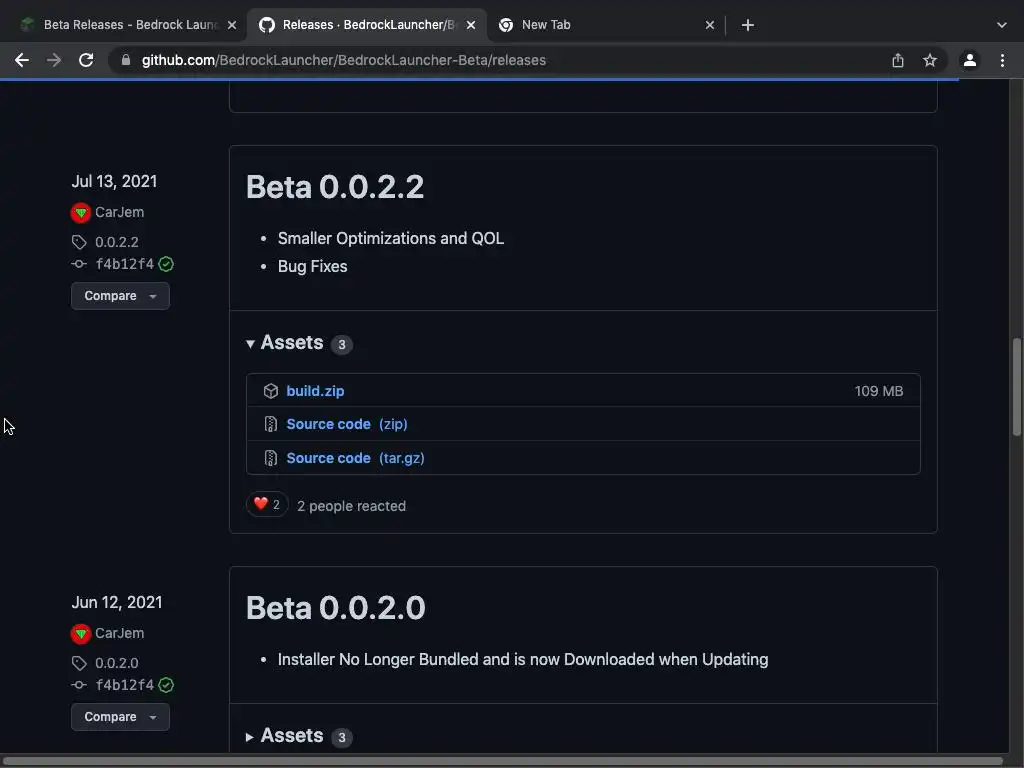Viewport: 1024px width, 768px height.
Task: Open Chrome three-dot menu
Action: click(1002, 60)
